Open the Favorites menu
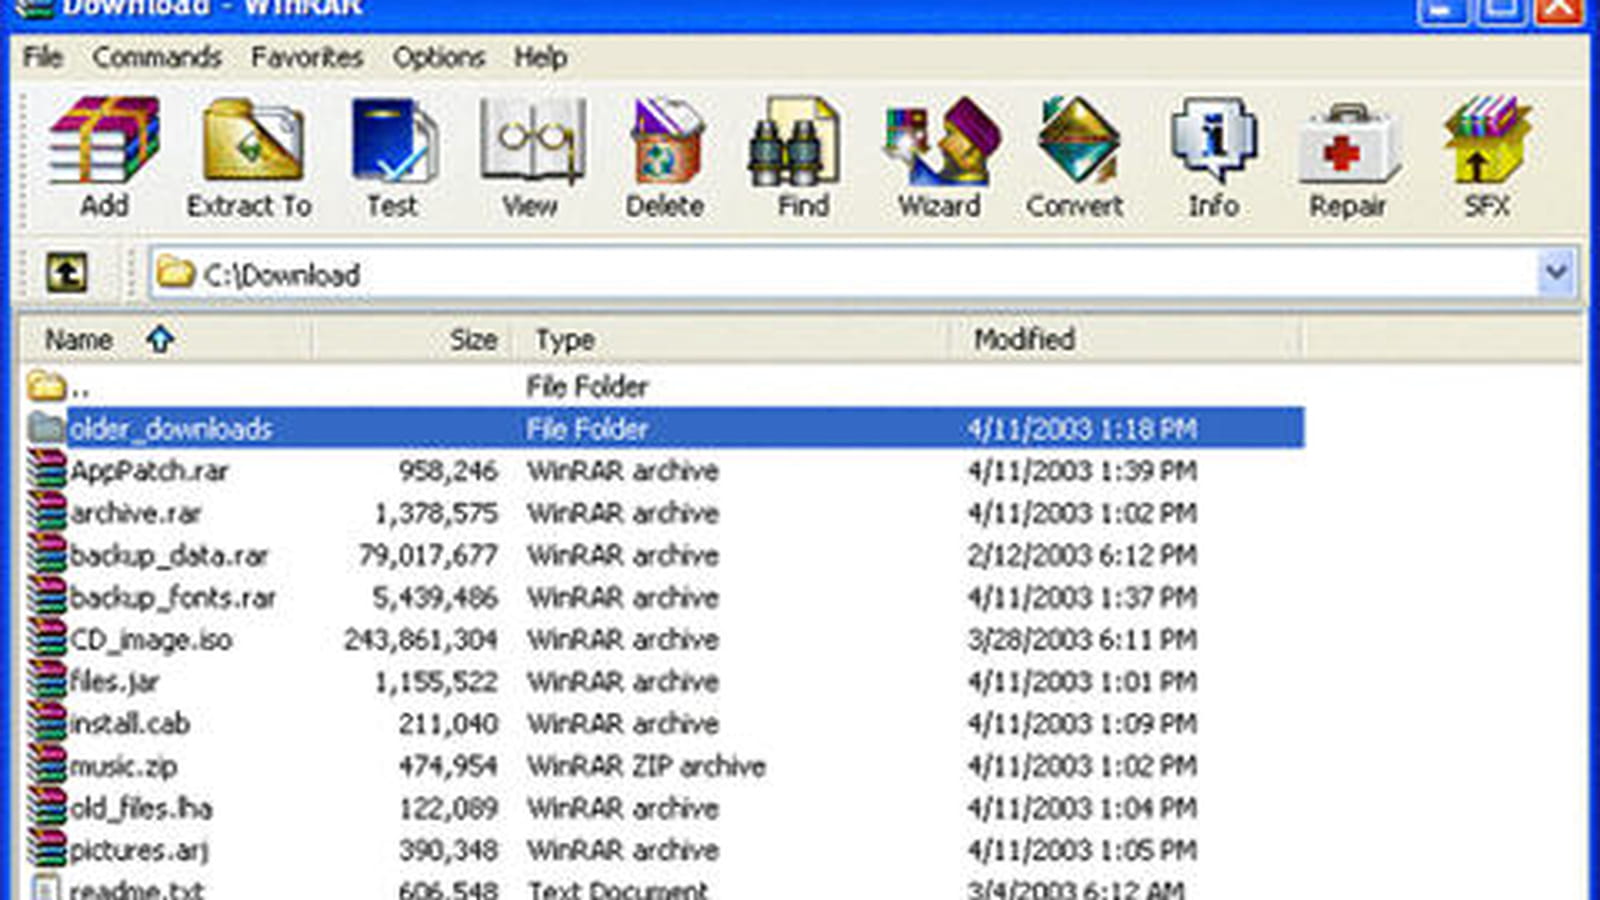Screen dimensions: 1600x900 307,57
